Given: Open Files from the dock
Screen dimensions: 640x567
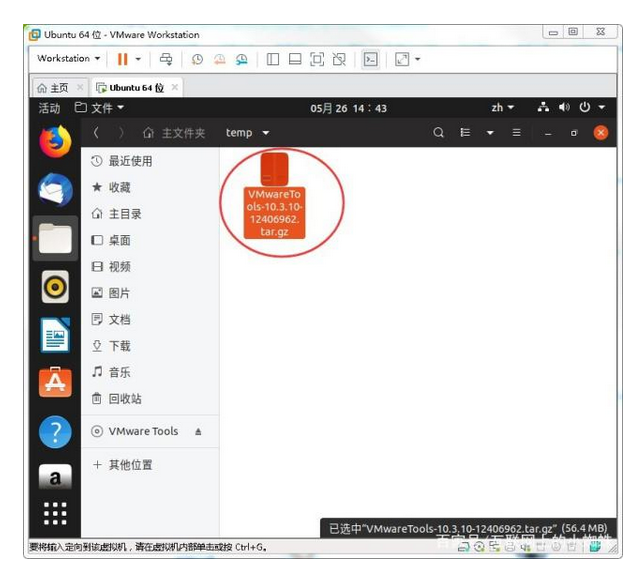Looking at the screenshot, I should point(55,238).
